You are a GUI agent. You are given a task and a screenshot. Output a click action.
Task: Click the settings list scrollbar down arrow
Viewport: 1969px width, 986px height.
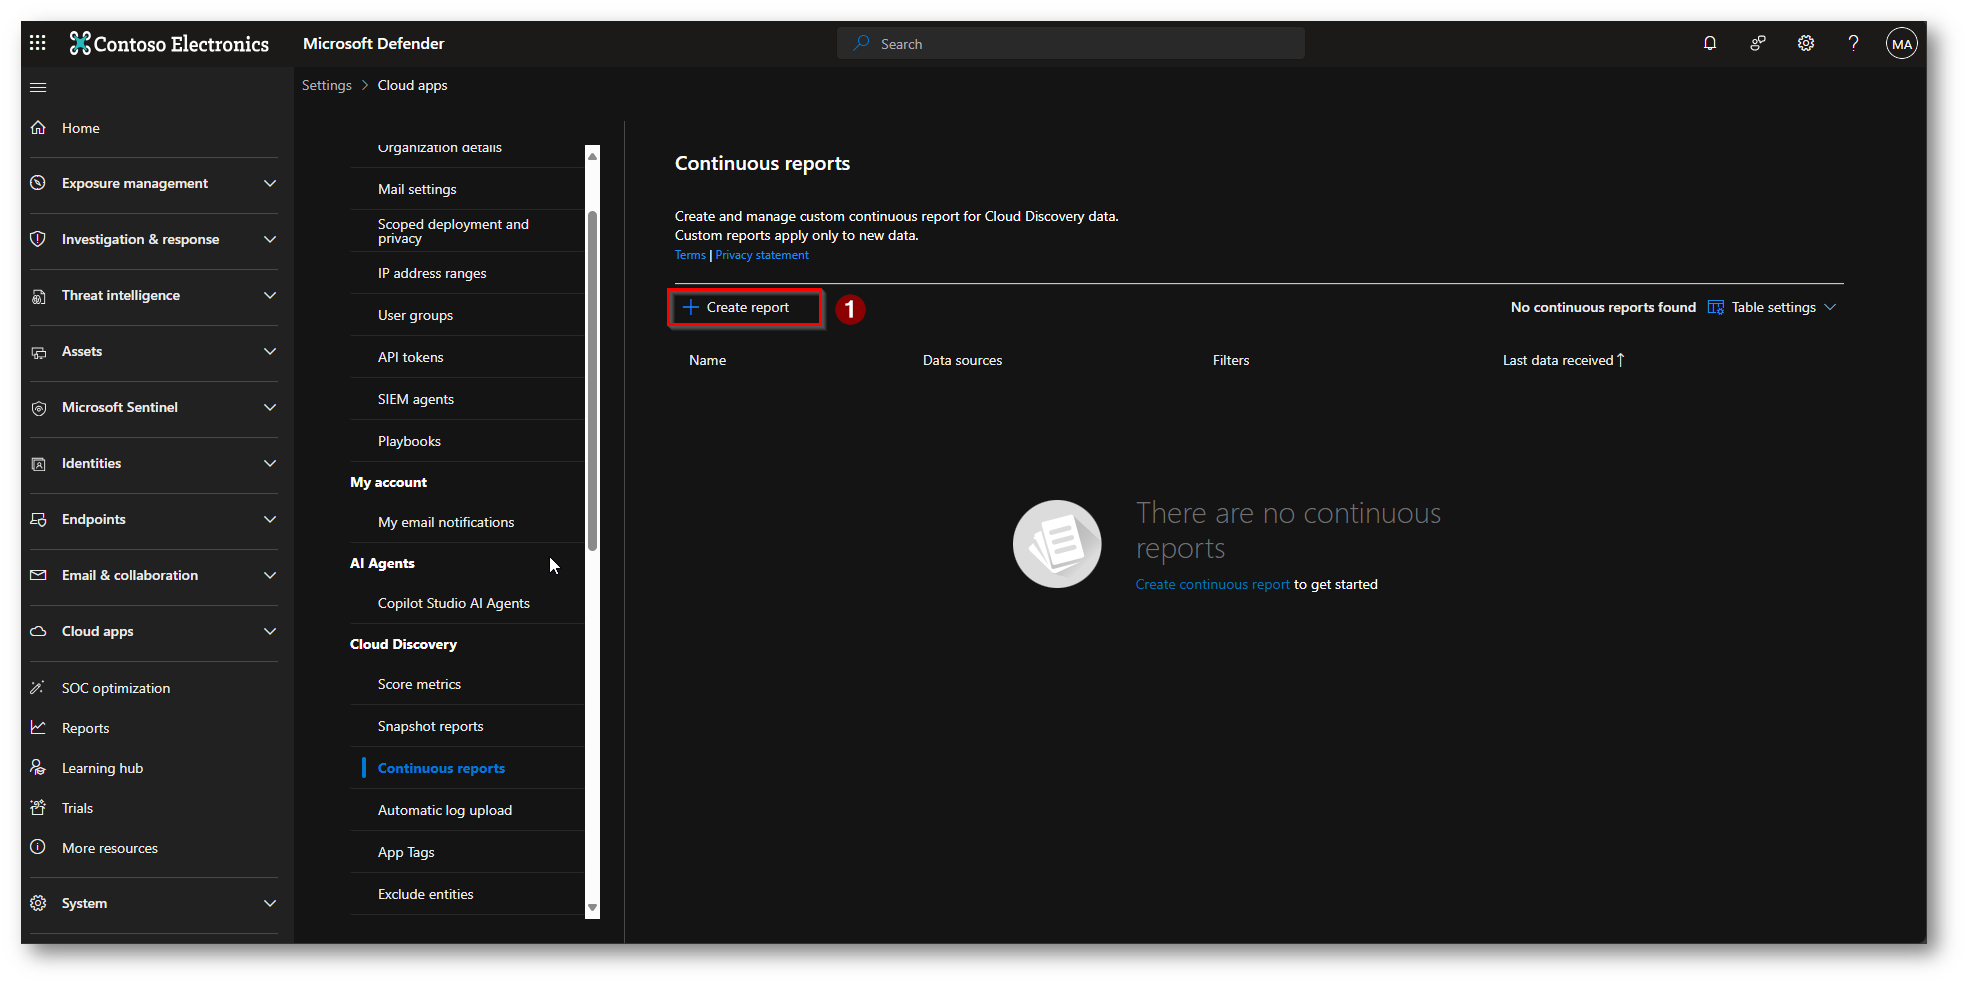point(592,908)
